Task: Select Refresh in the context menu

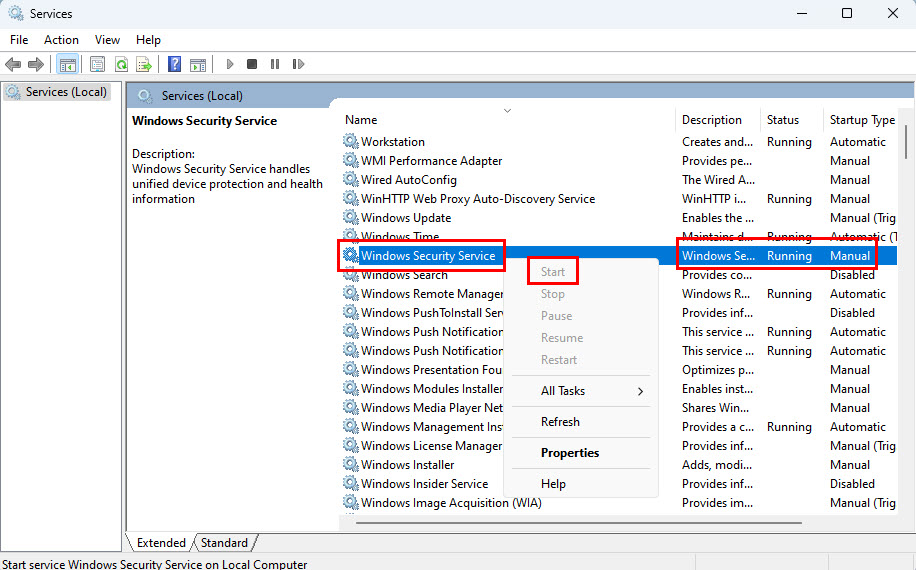Action: (x=560, y=422)
